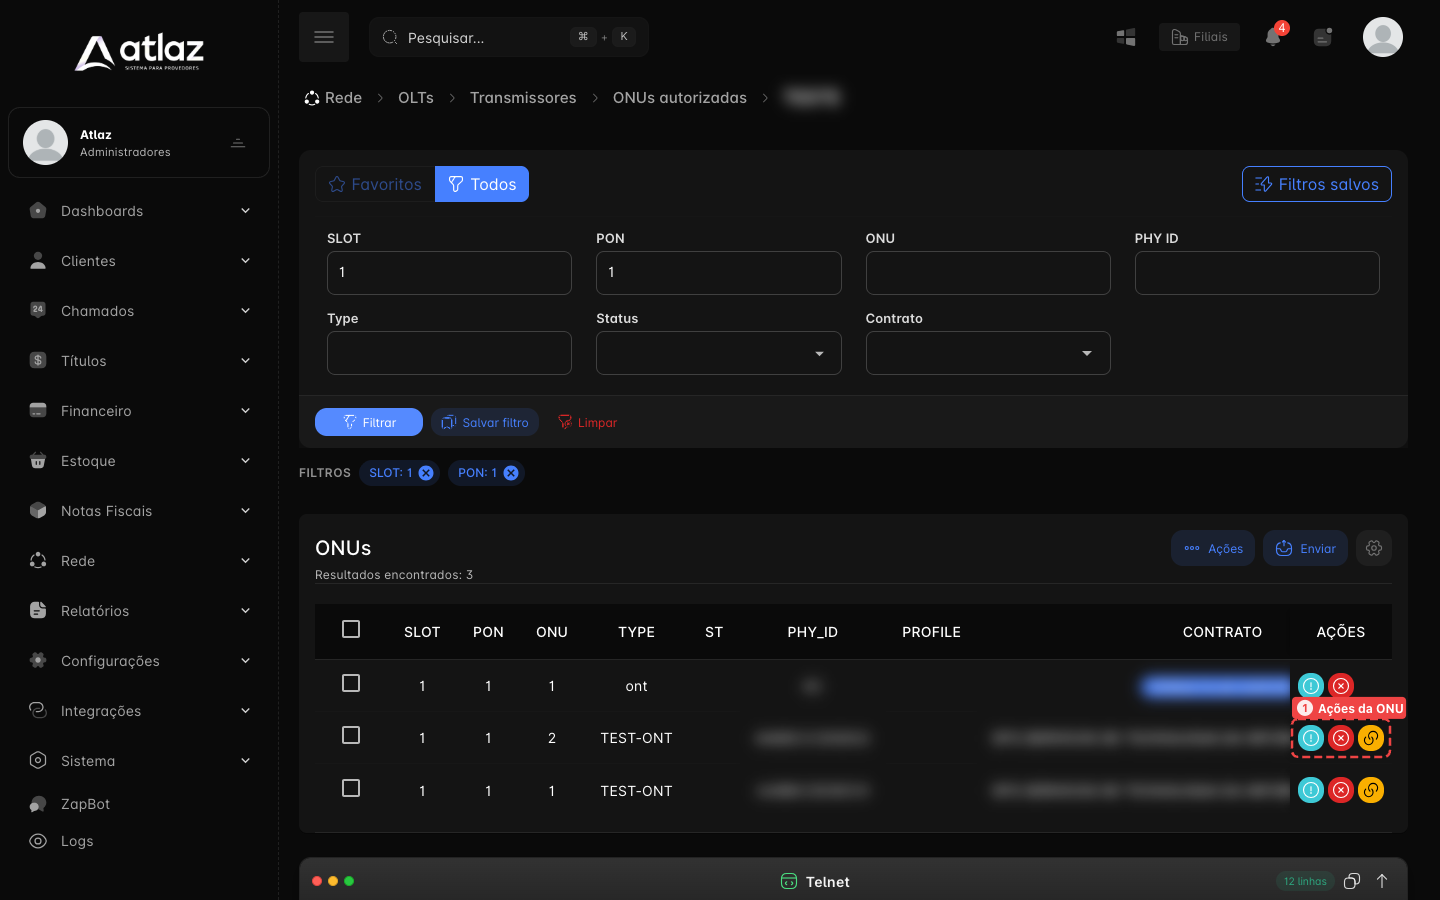Click the Telnet panel up arrow icon
Screen dimensions: 1440x900
tap(1382, 881)
